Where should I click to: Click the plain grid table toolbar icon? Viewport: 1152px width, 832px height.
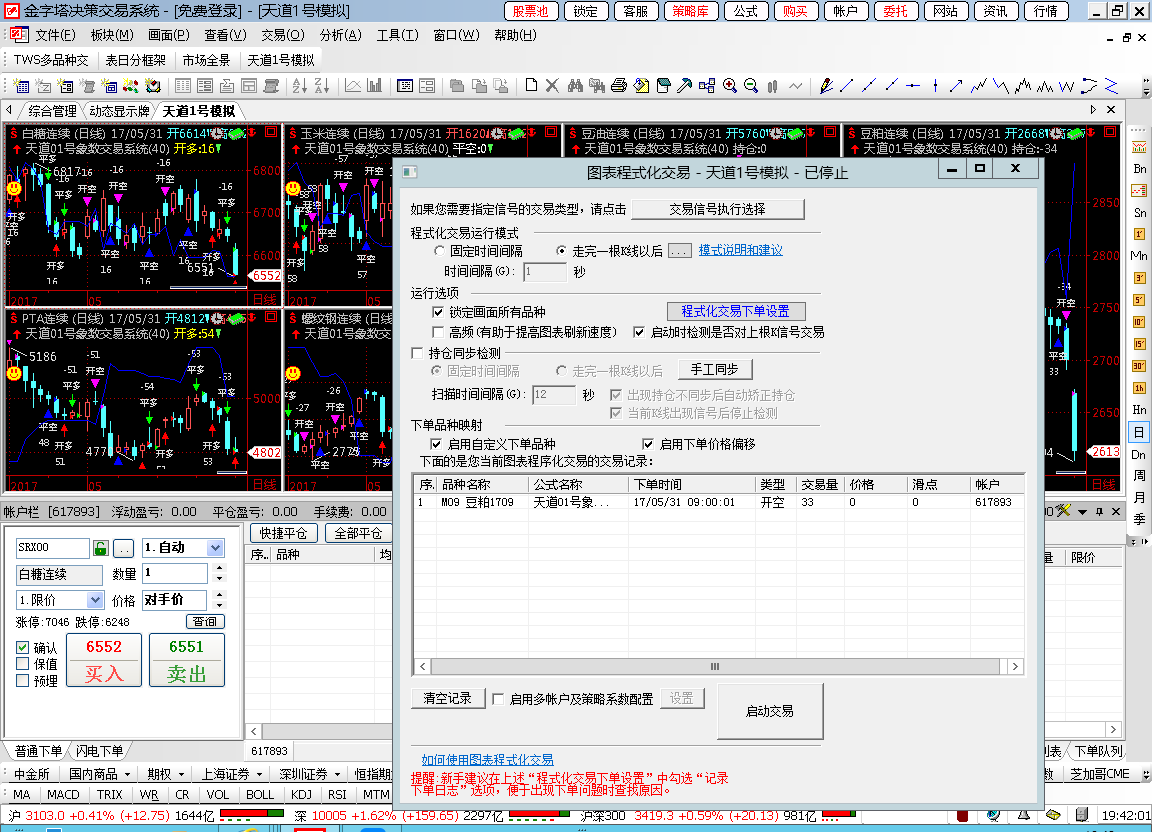coord(183,86)
